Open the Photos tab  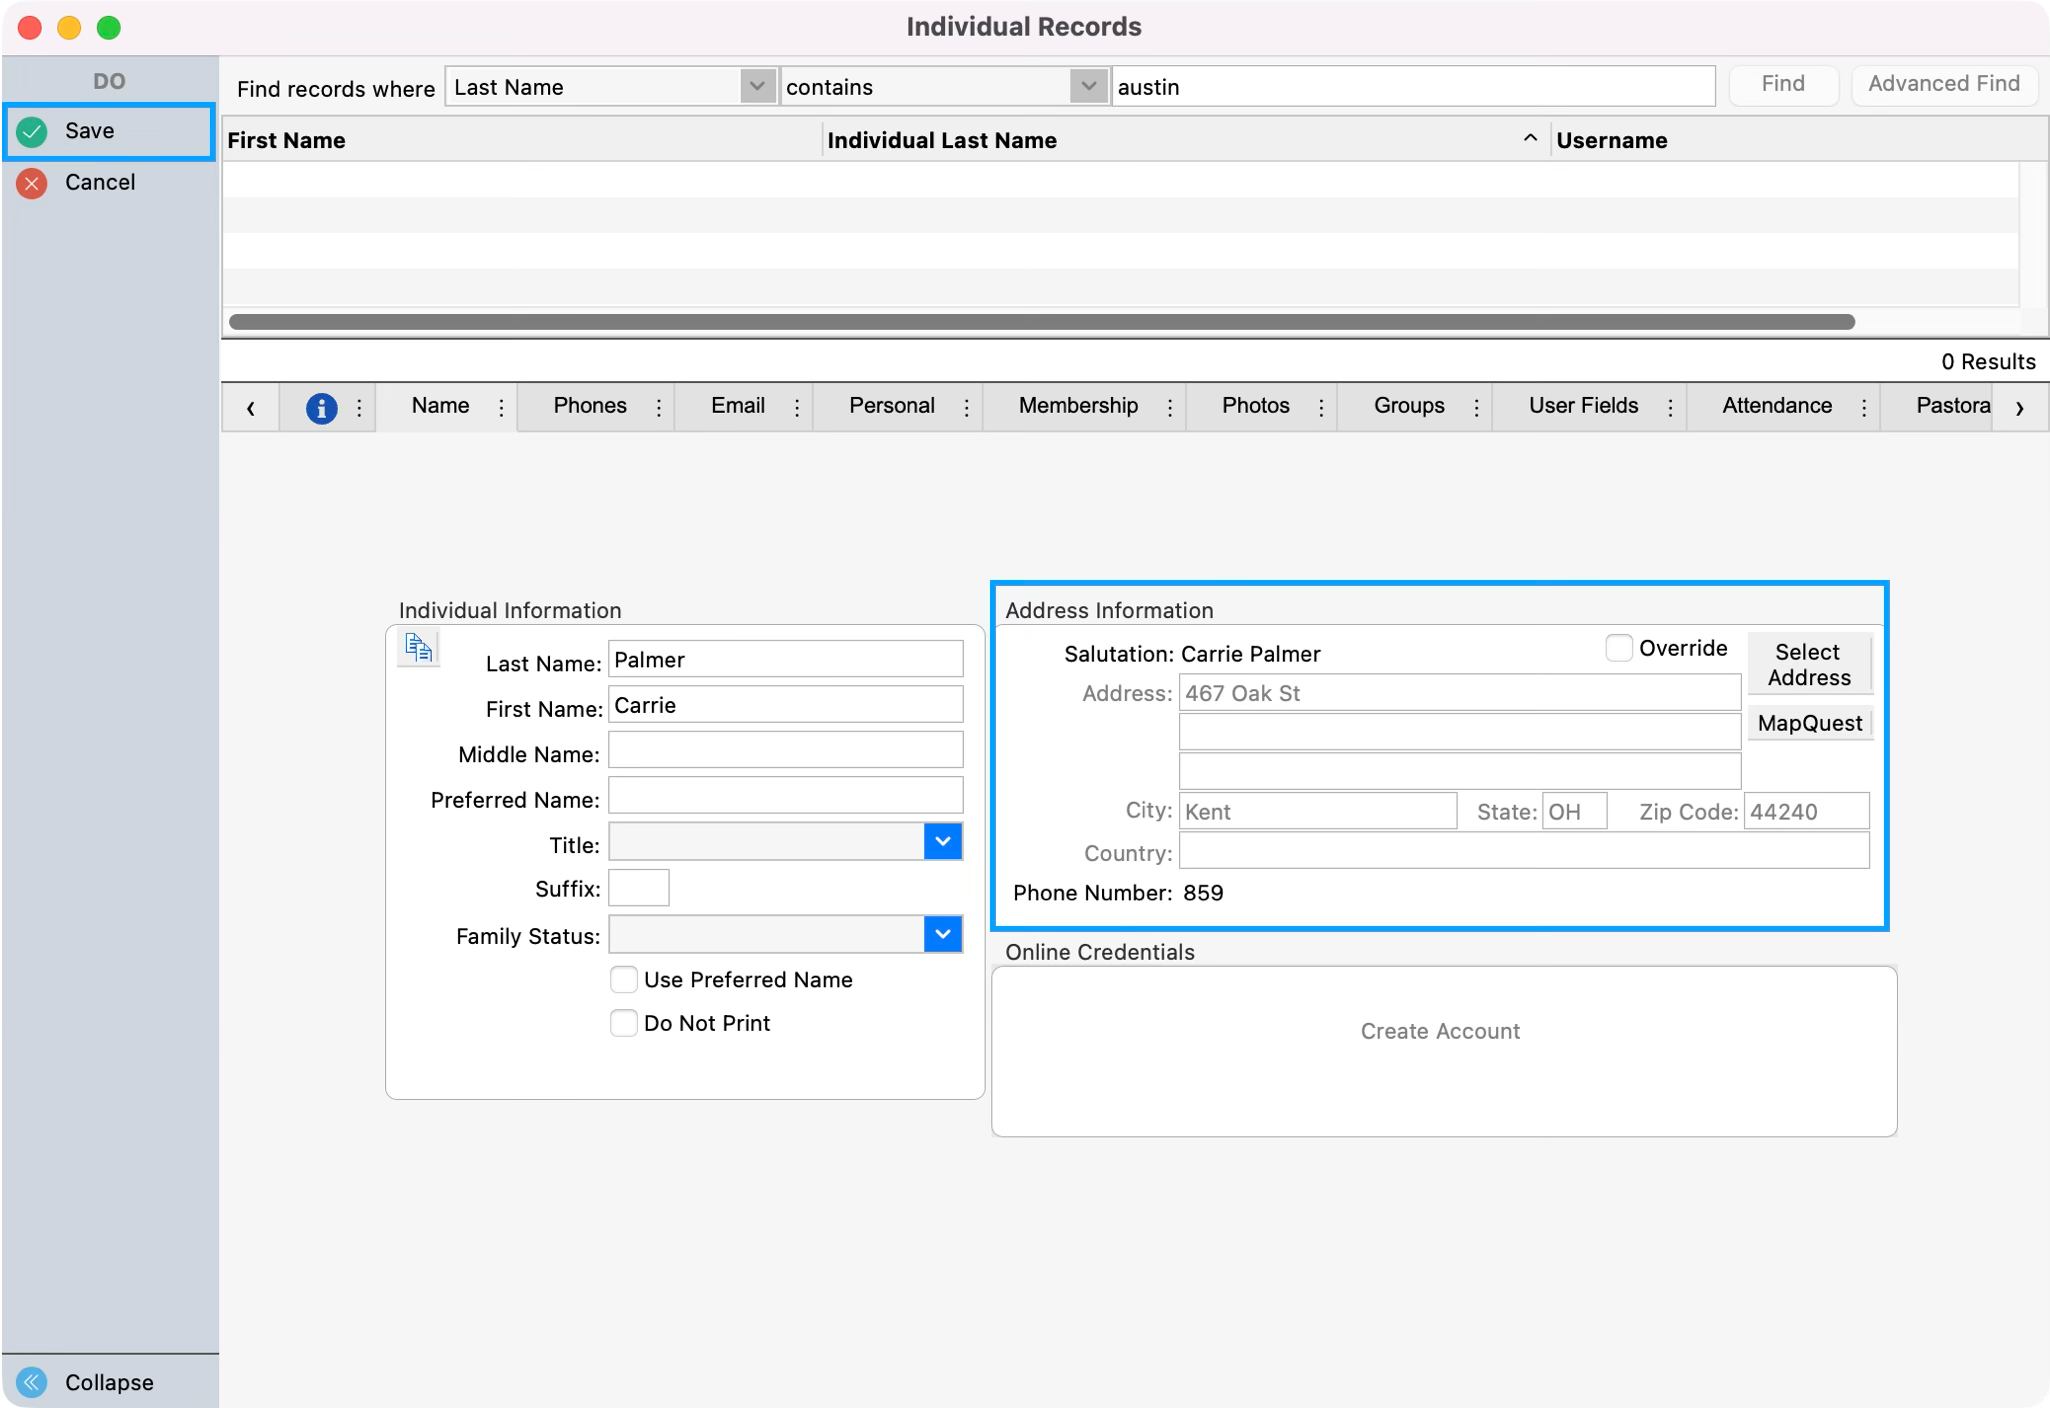[1256, 406]
